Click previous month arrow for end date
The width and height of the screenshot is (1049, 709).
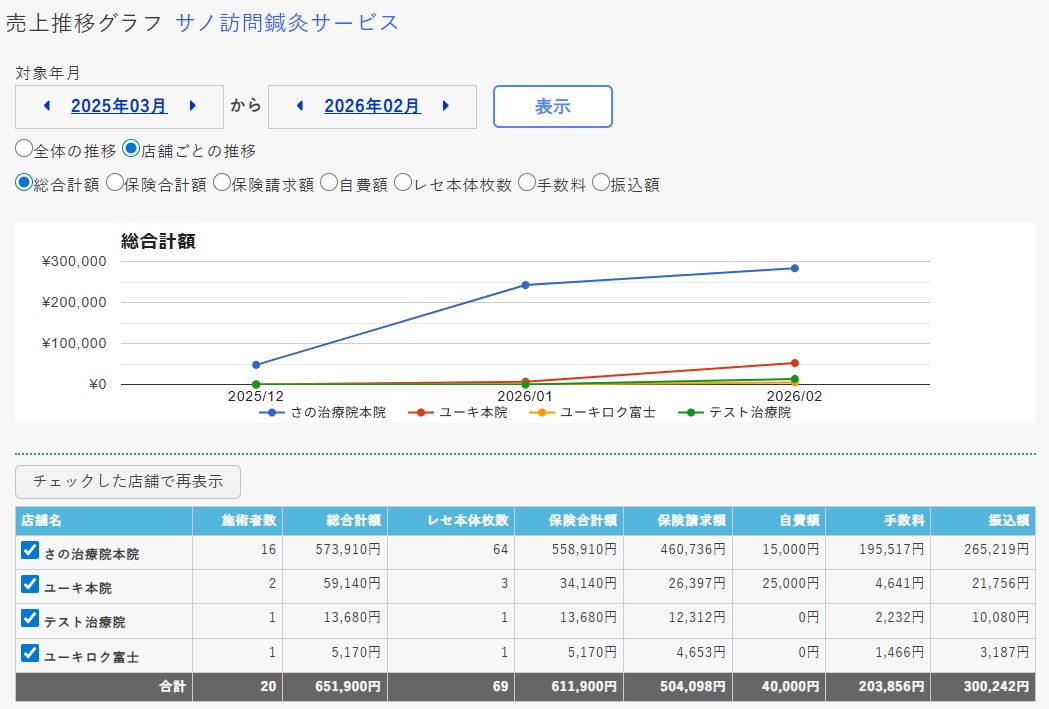point(300,106)
